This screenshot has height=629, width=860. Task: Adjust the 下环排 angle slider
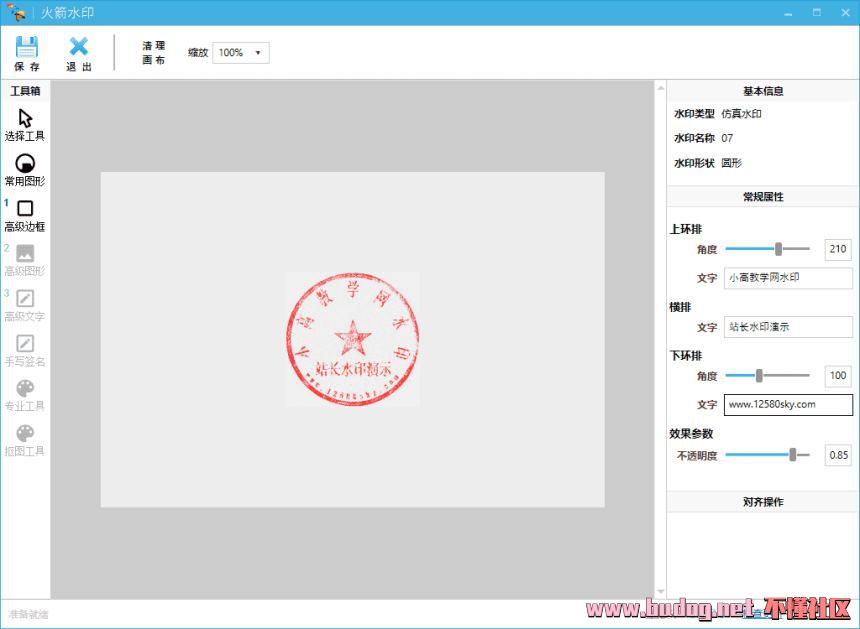click(759, 376)
